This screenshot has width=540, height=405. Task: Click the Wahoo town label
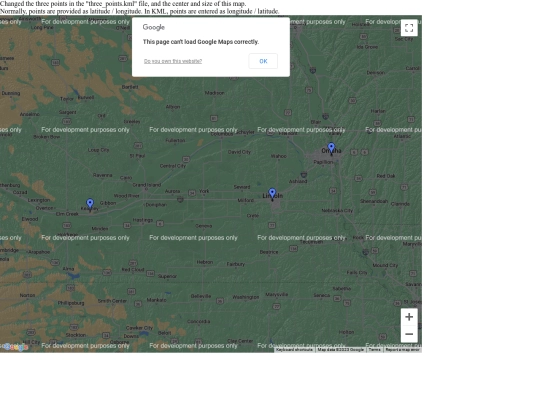278,156
